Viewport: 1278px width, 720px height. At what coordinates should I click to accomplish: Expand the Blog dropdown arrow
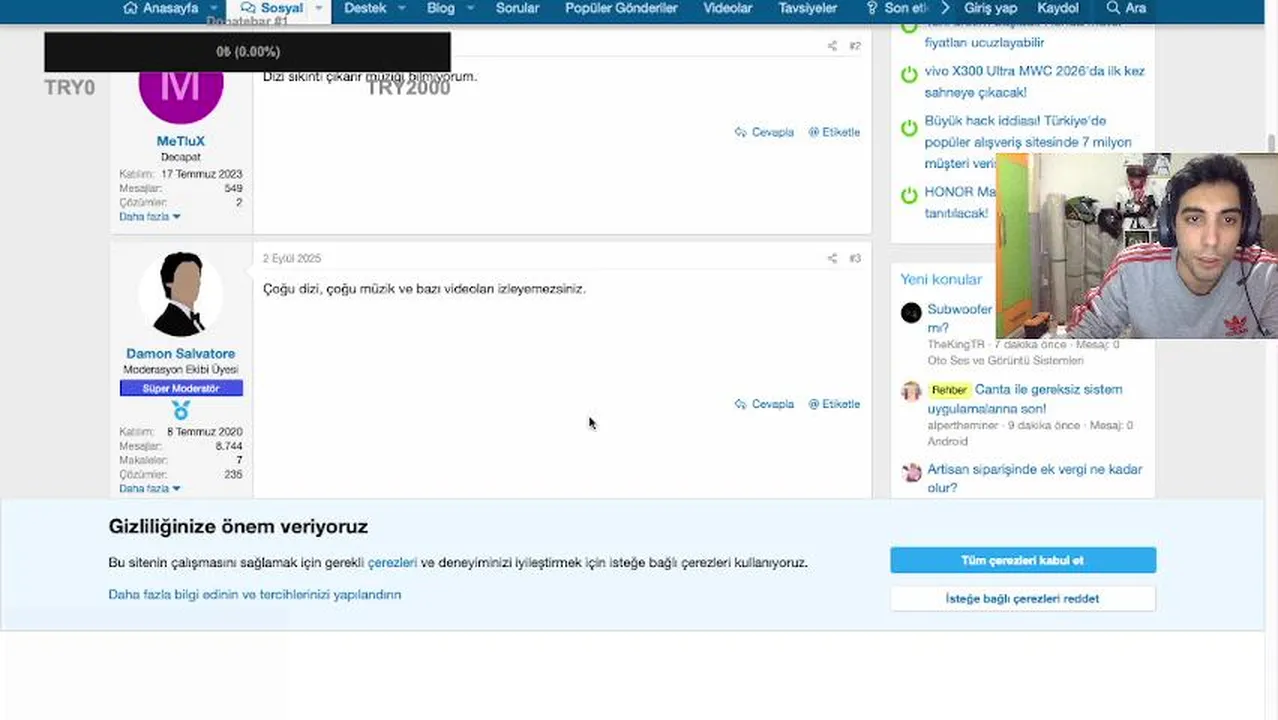pyautogui.click(x=470, y=8)
